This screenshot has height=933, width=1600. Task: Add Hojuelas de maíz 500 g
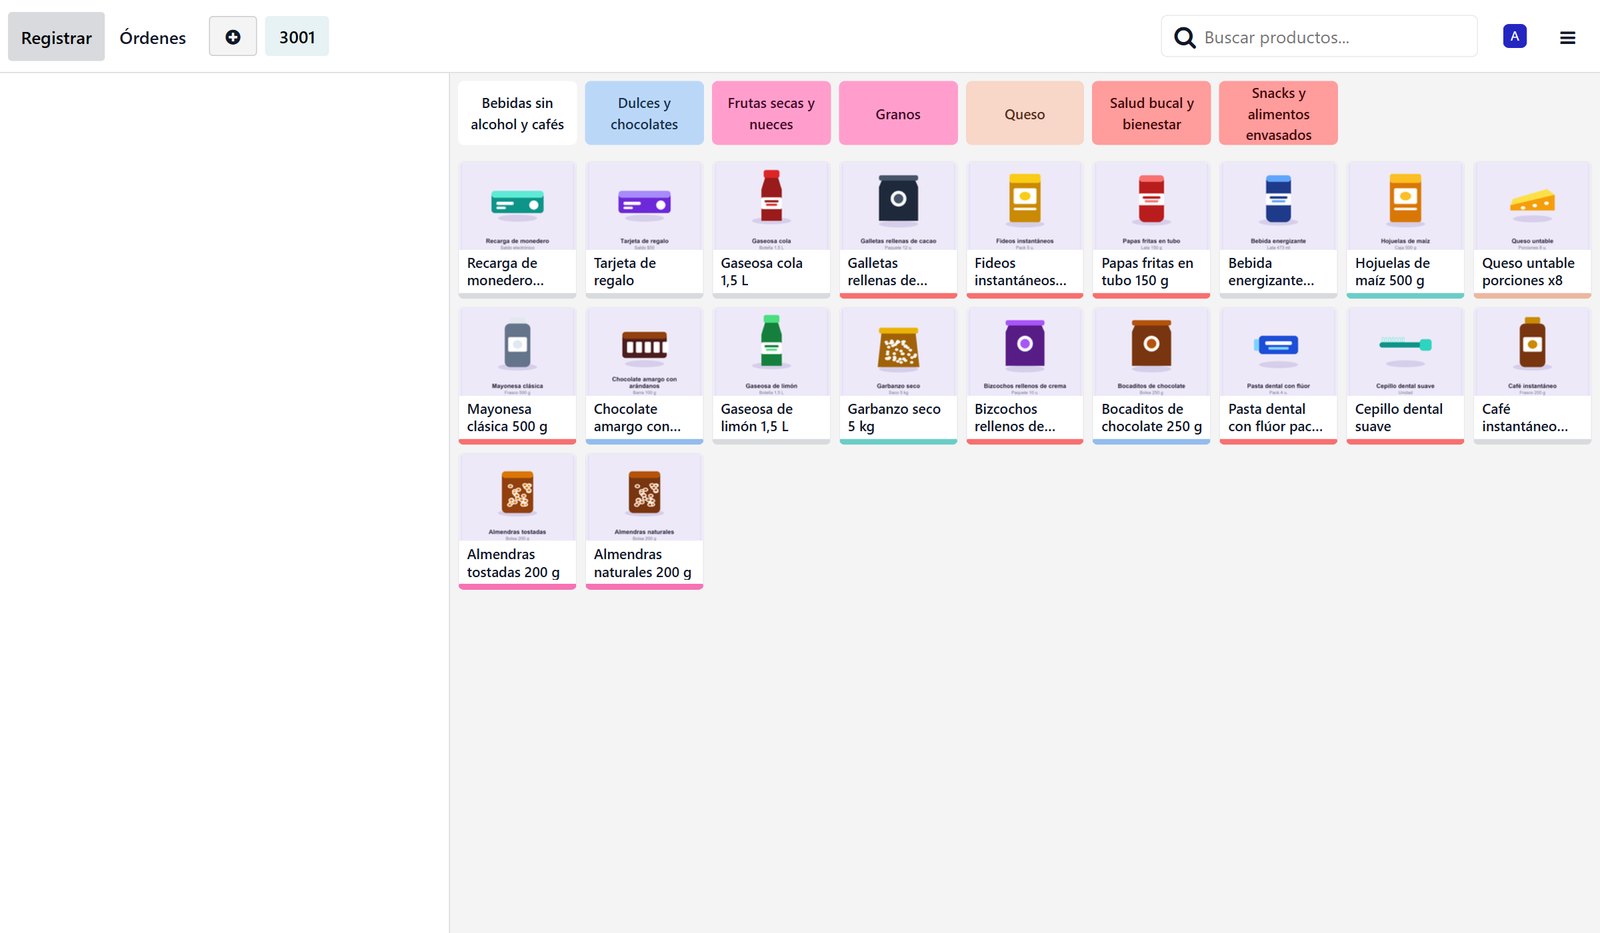pyautogui.click(x=1405, y=229)
